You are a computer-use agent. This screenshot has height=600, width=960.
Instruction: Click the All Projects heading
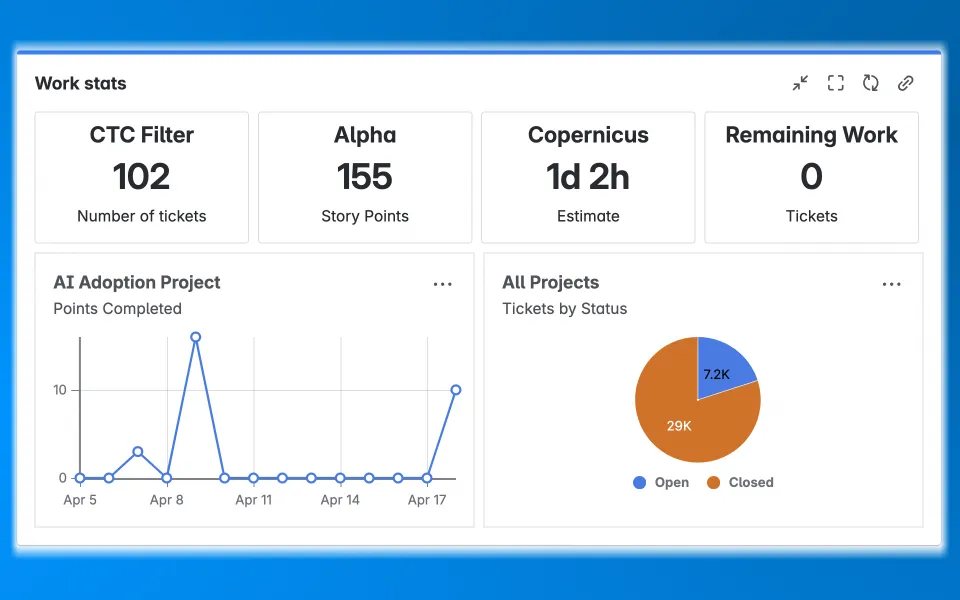coord(550,282)
